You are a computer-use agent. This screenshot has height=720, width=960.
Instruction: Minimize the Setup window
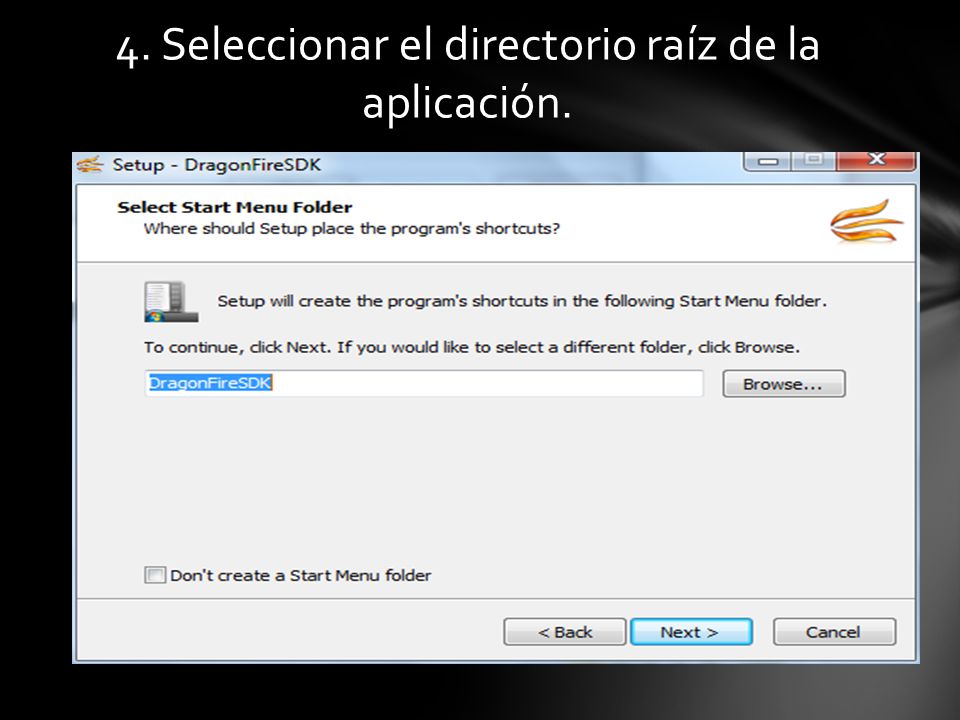coord(767,161)
